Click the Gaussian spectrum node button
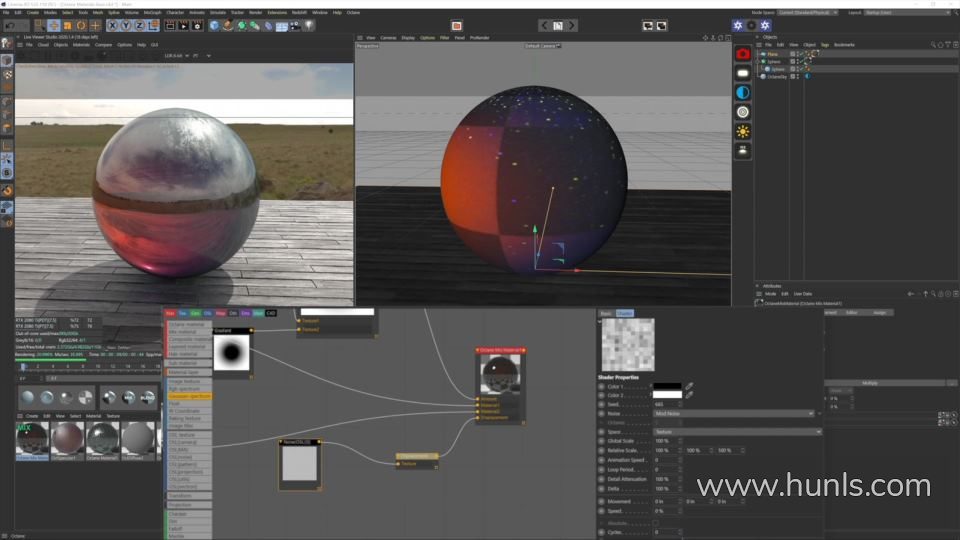 (x=189, y=396)
